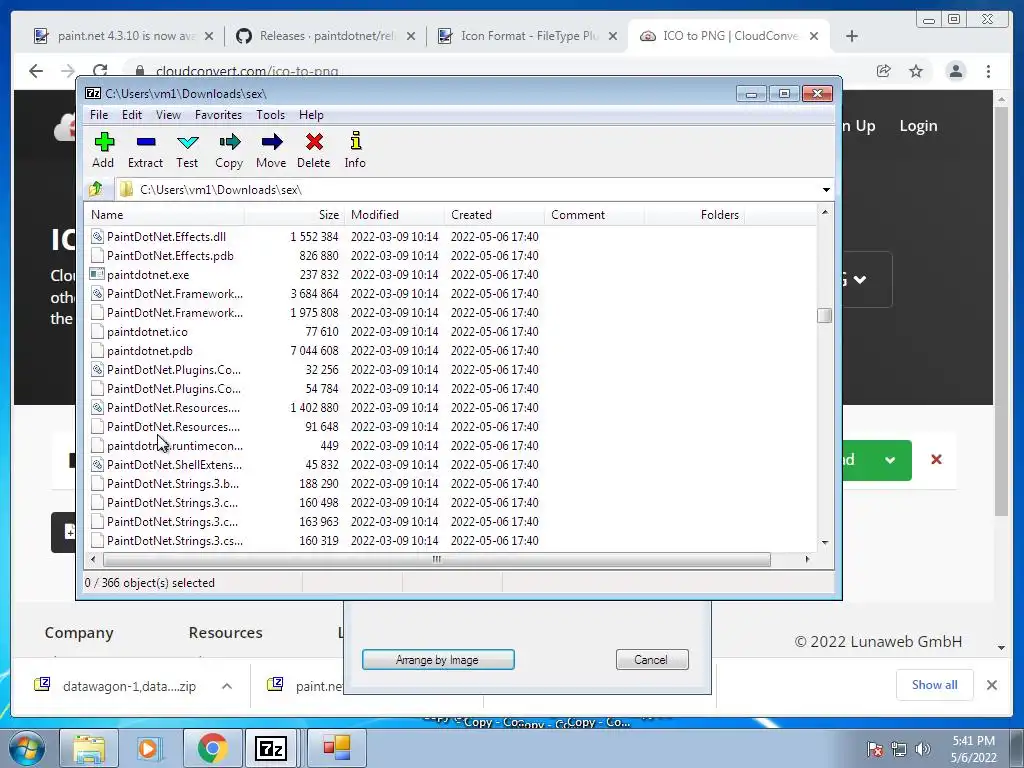
Task: Reload the CloudConvert page
Action: click(100, 71)
